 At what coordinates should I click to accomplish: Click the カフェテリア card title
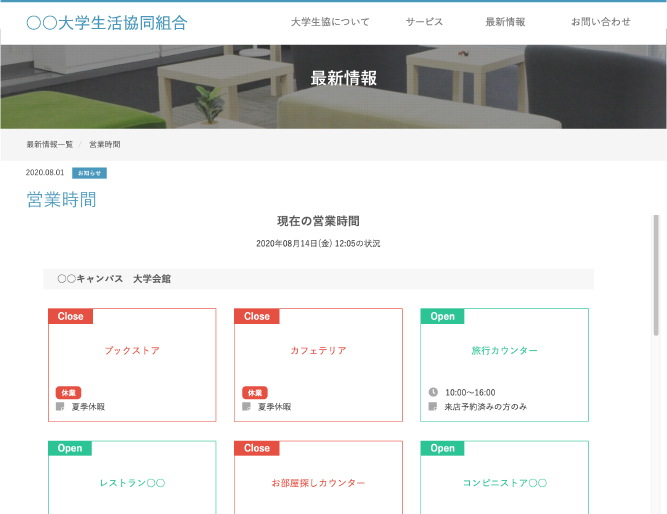point(318,351)
